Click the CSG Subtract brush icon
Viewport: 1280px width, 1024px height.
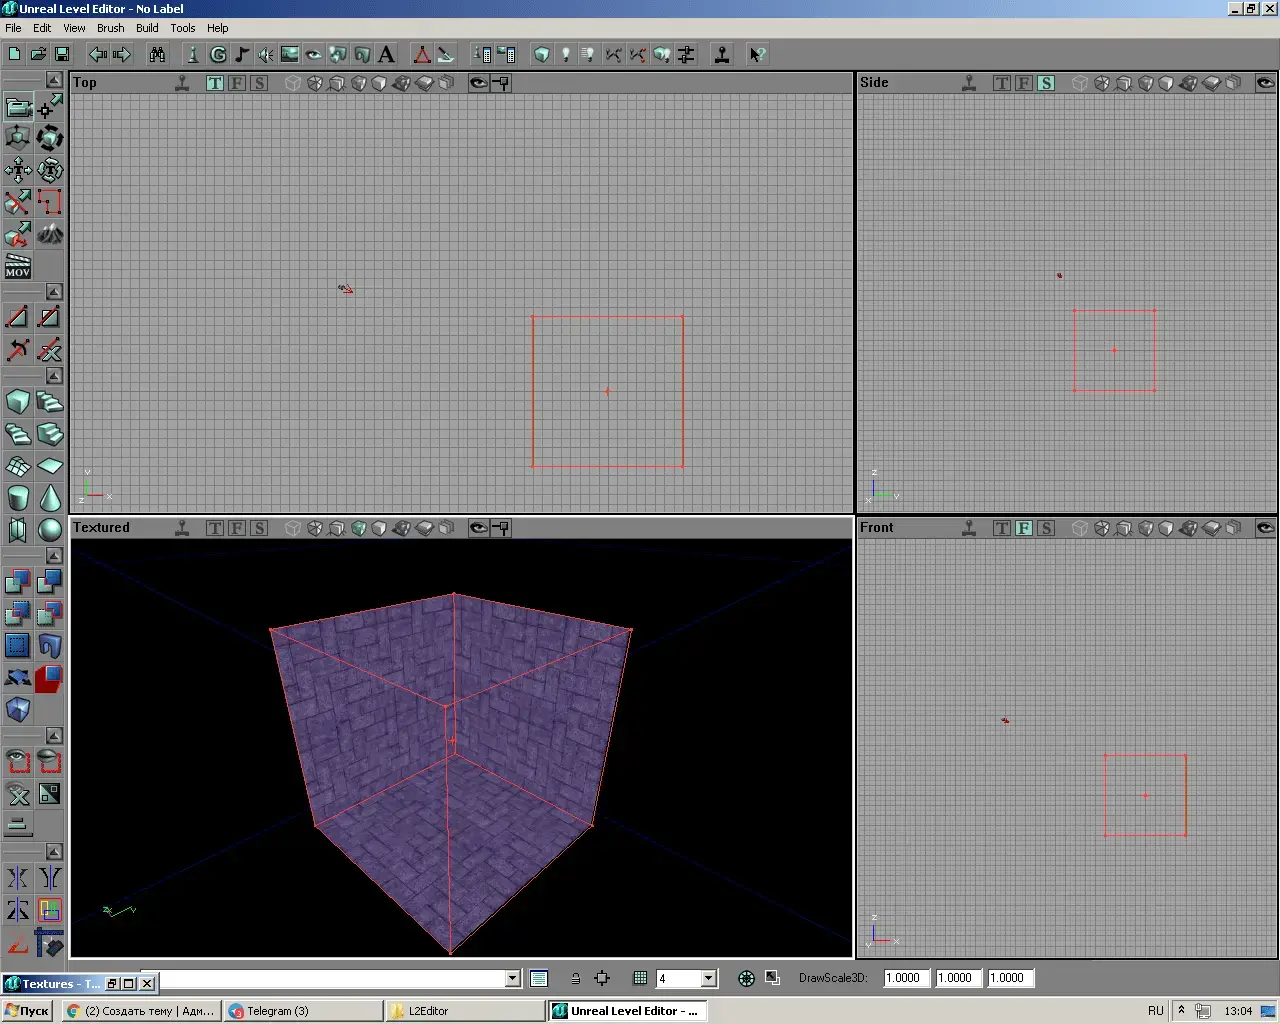coord(50,581)
